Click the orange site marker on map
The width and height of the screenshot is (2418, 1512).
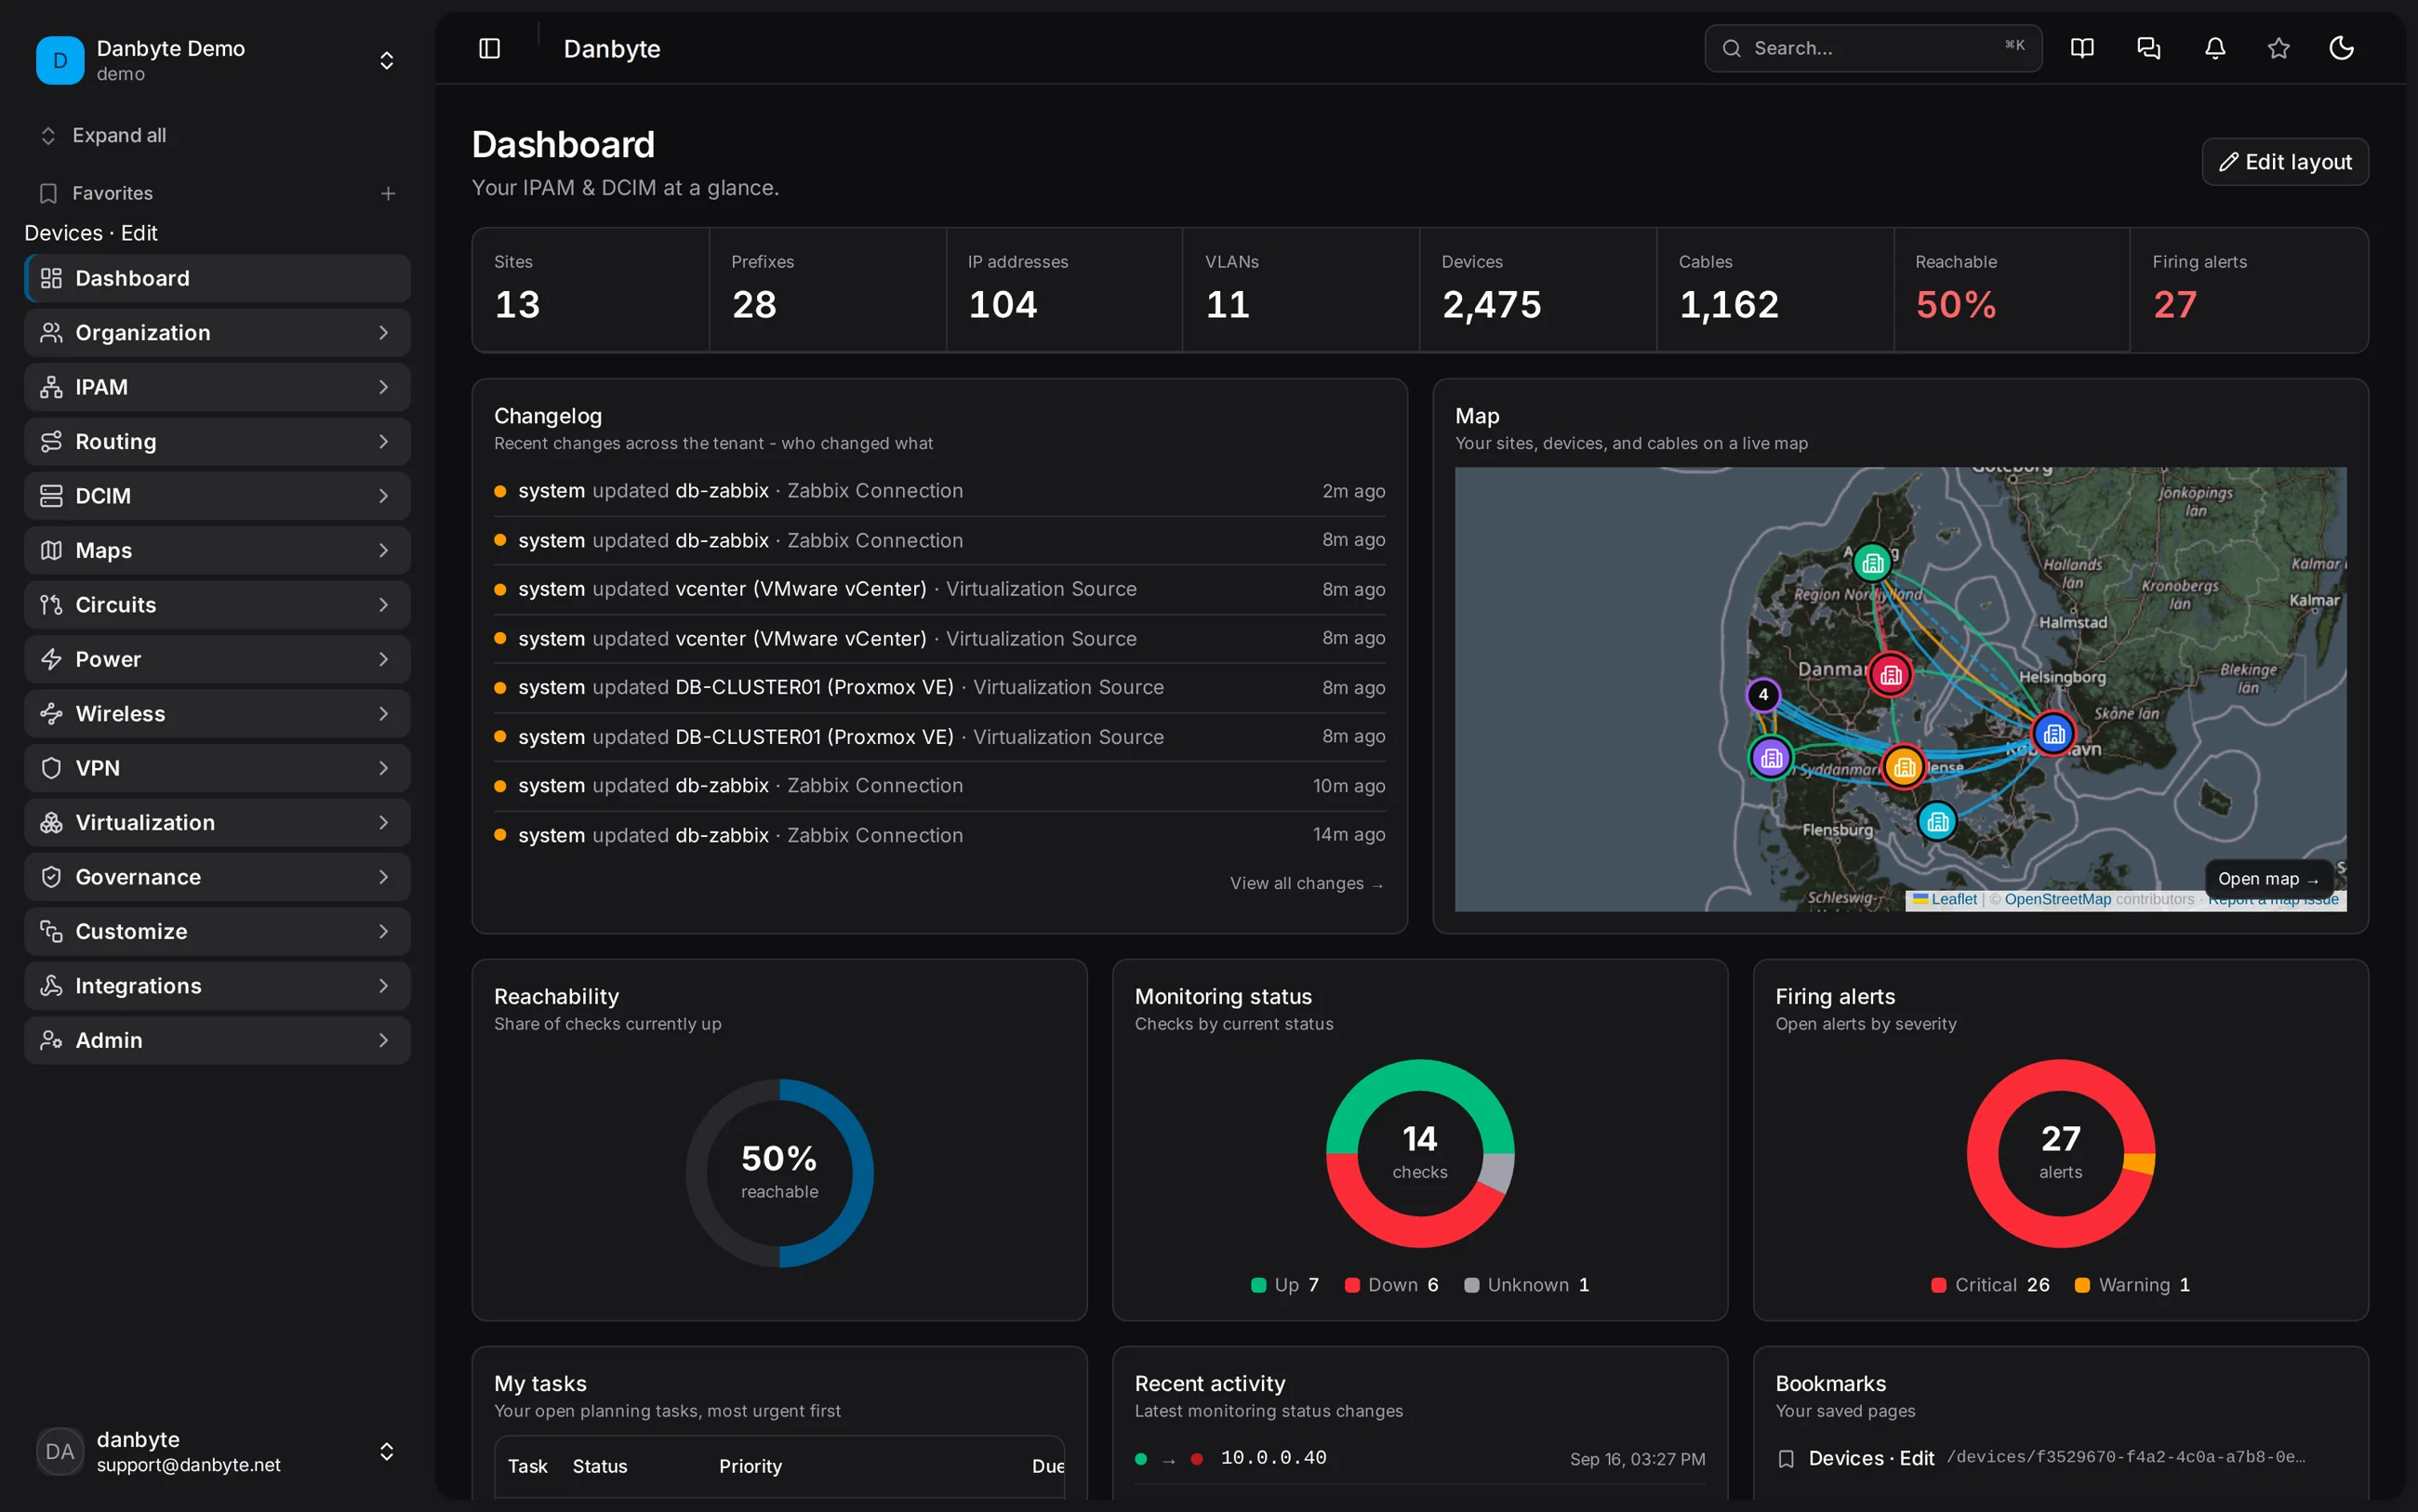click(x=1904, y=767)
